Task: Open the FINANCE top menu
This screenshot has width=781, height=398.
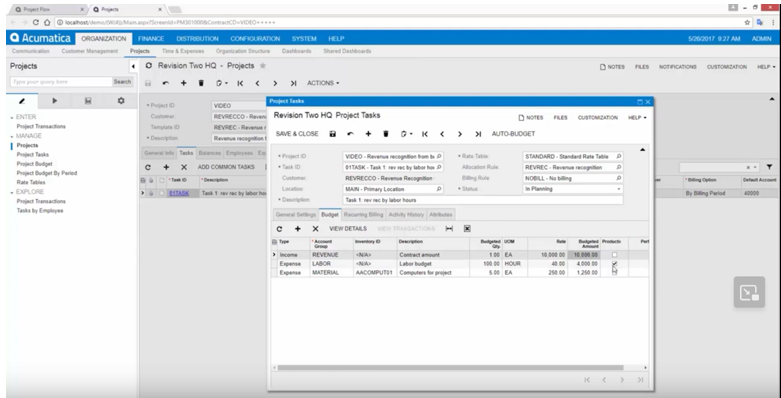Action: pos(151,39)
